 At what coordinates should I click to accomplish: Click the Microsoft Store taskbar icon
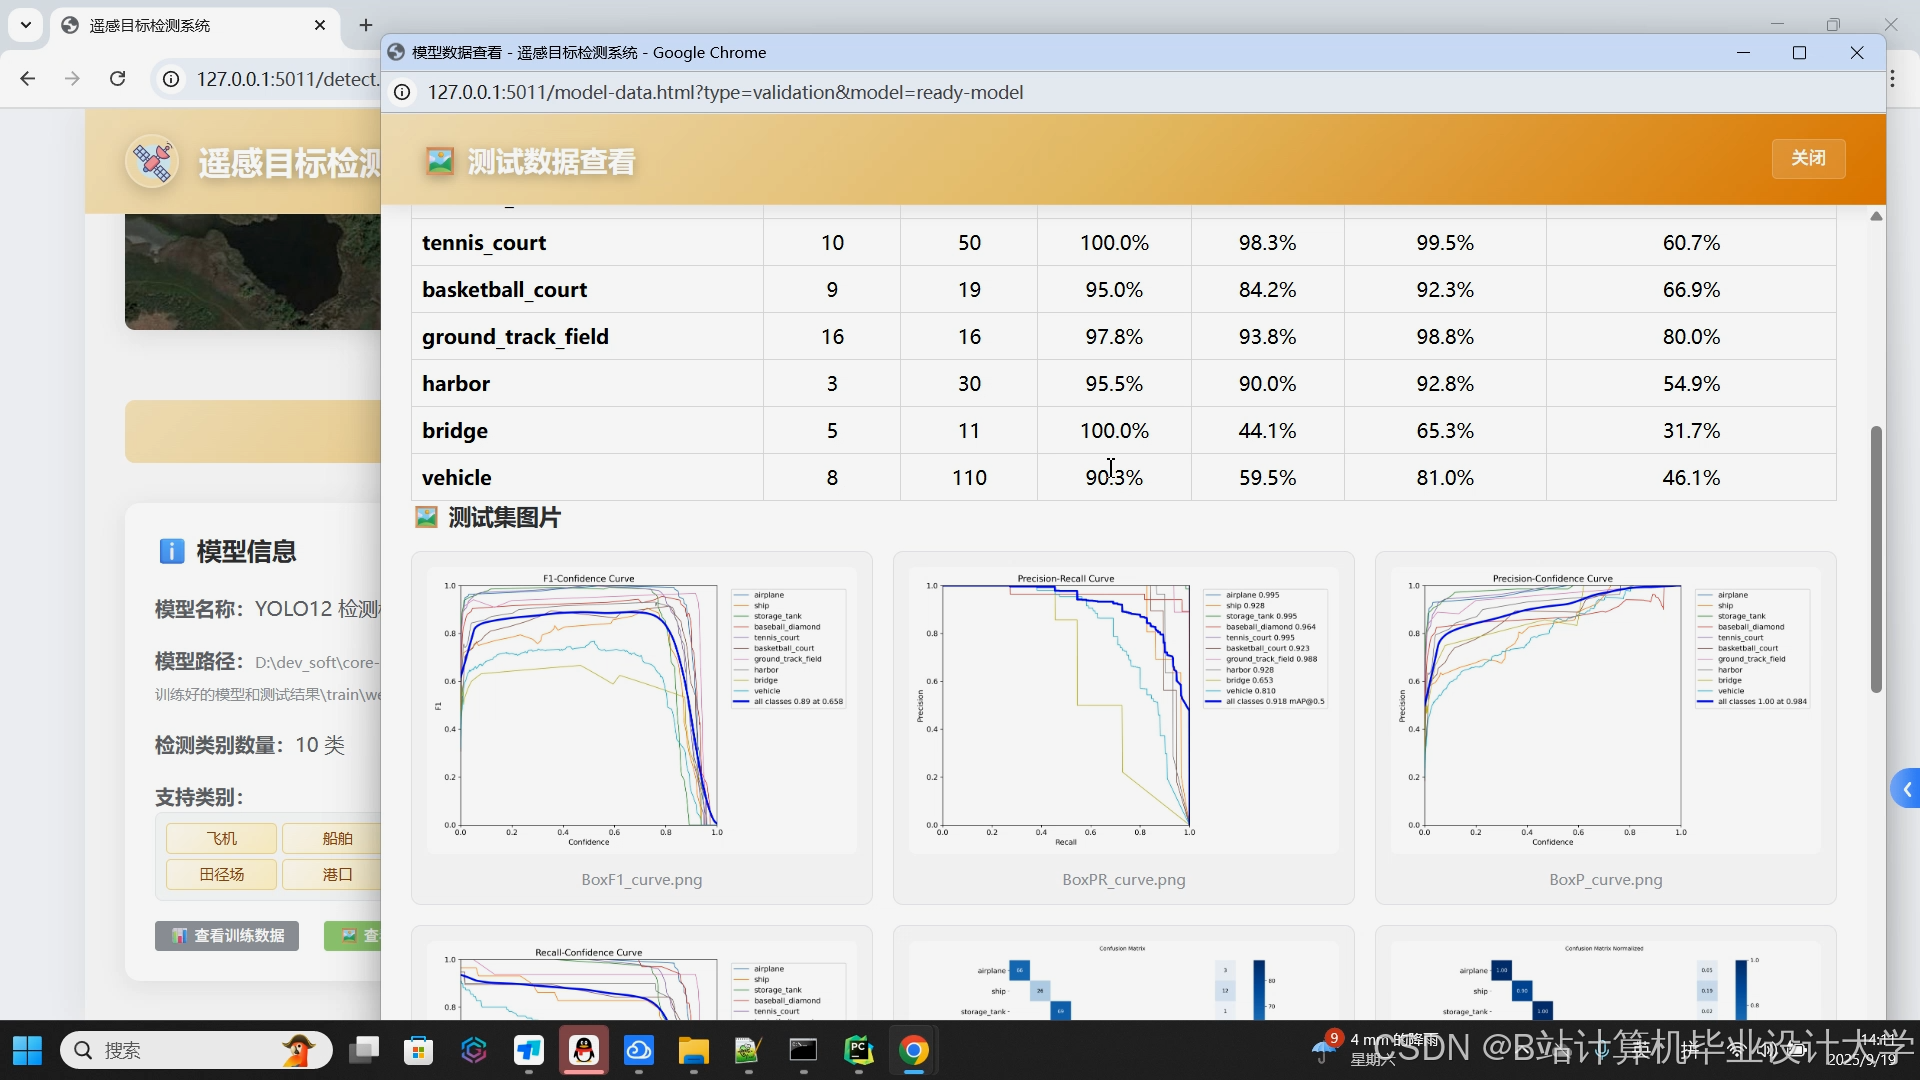419,1050
